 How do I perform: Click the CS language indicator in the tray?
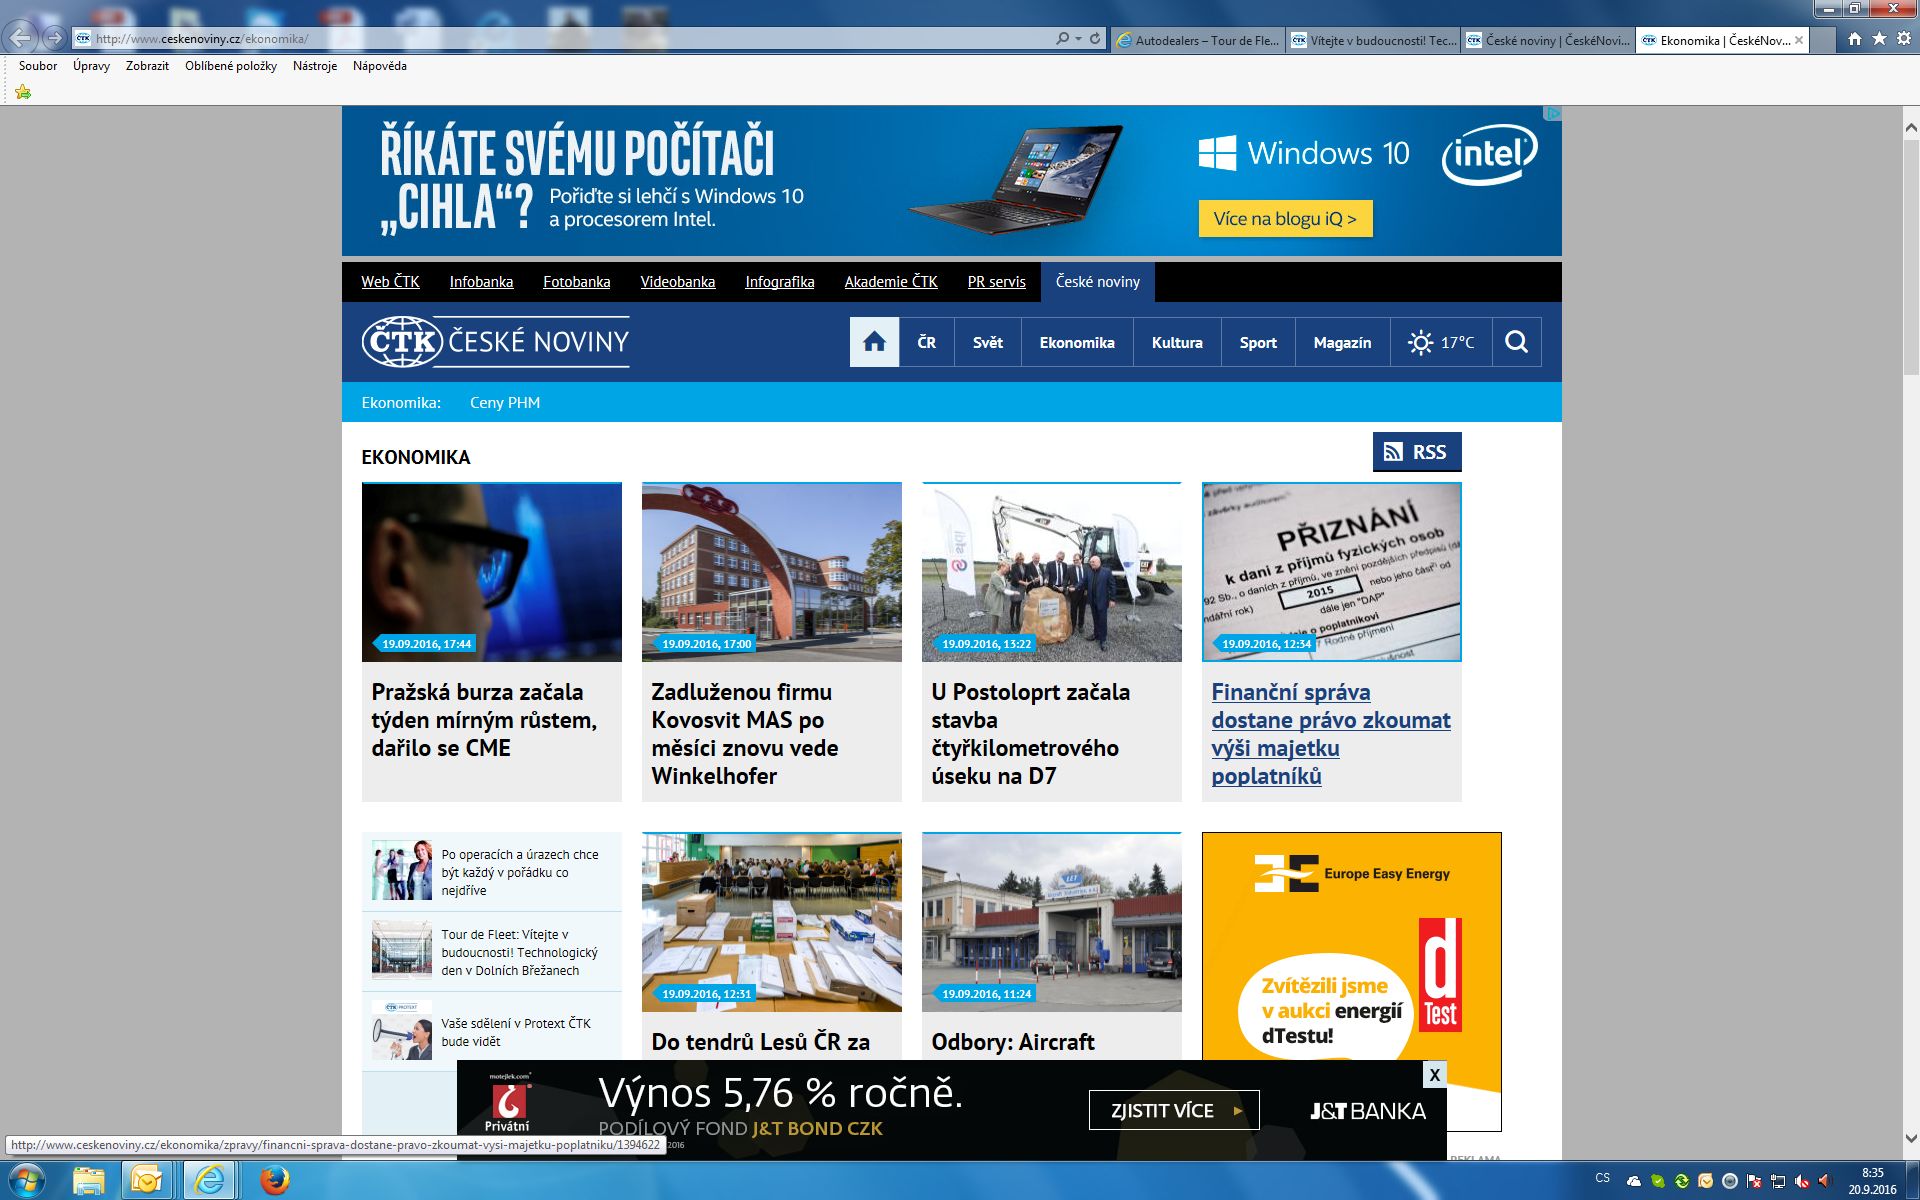point(1603,1178)
